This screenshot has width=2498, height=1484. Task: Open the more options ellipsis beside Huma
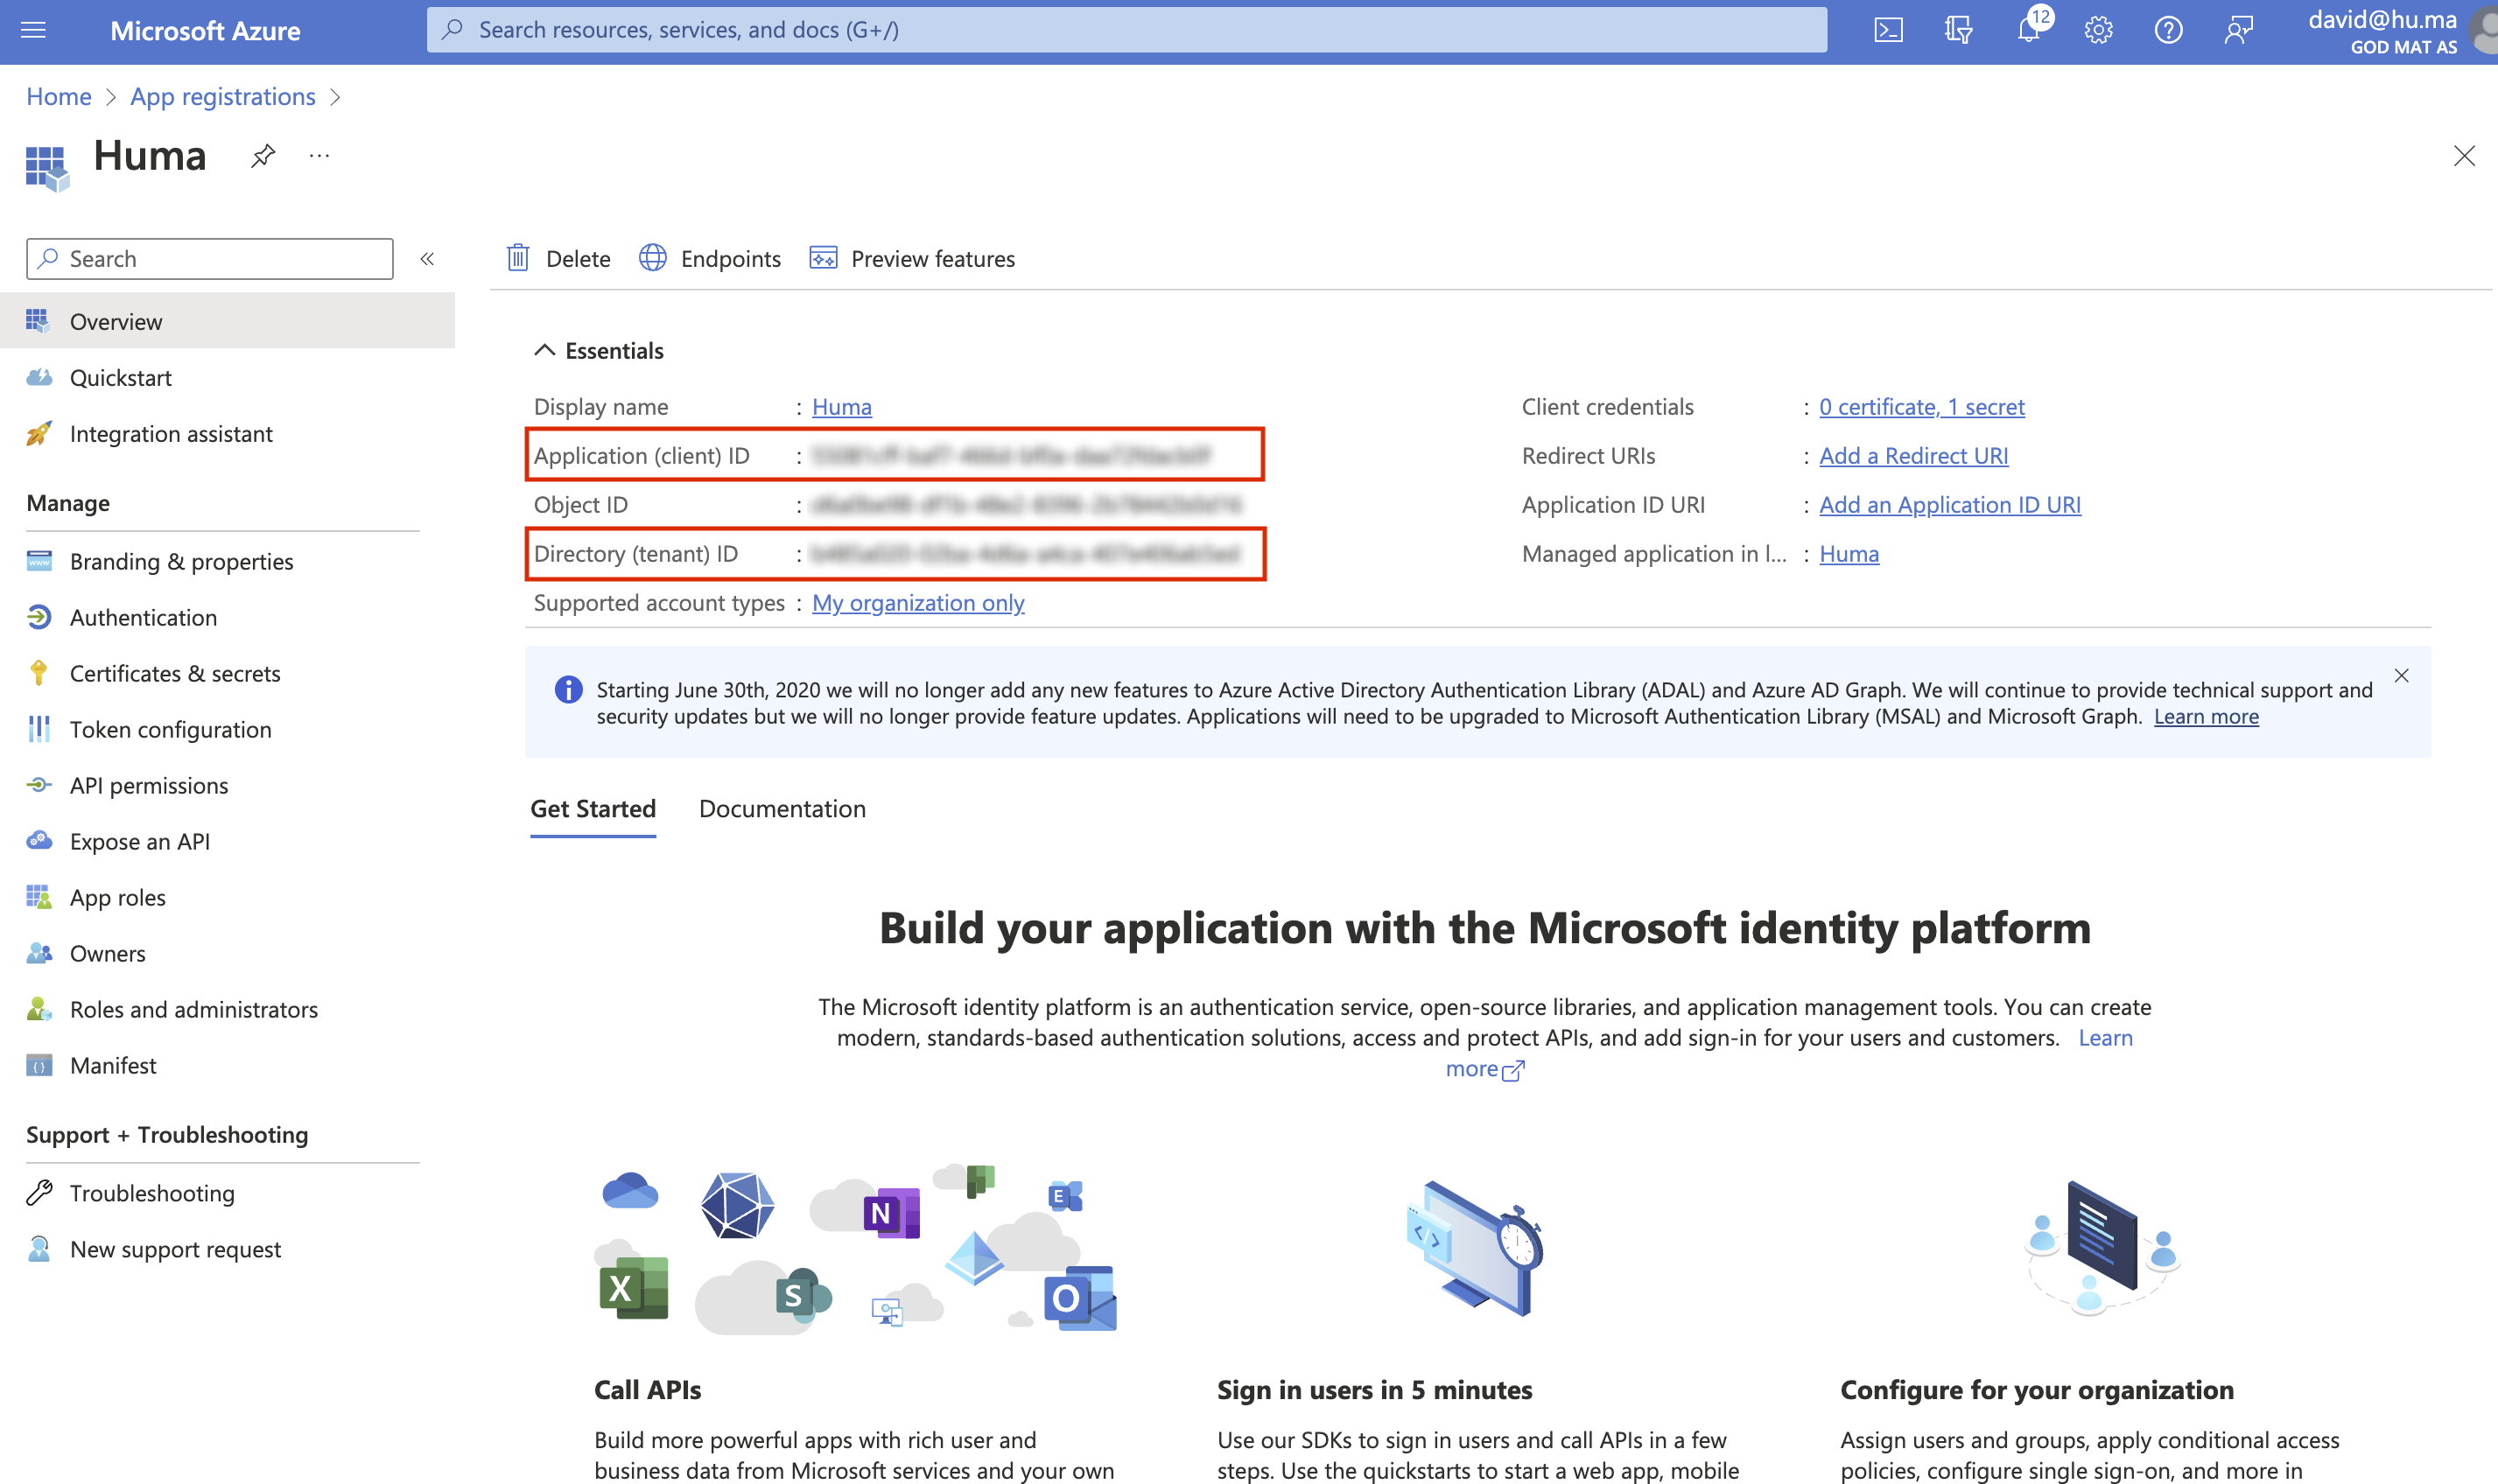coord(319,156)
